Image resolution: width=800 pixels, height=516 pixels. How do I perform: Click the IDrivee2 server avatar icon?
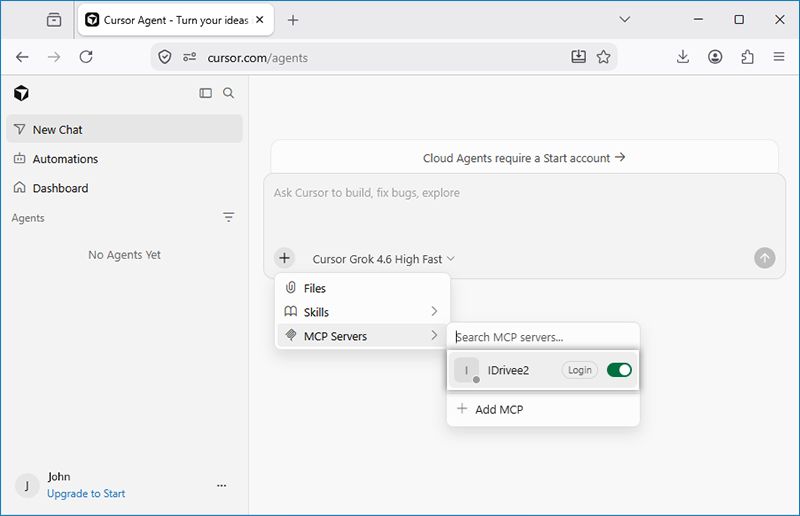466,370
